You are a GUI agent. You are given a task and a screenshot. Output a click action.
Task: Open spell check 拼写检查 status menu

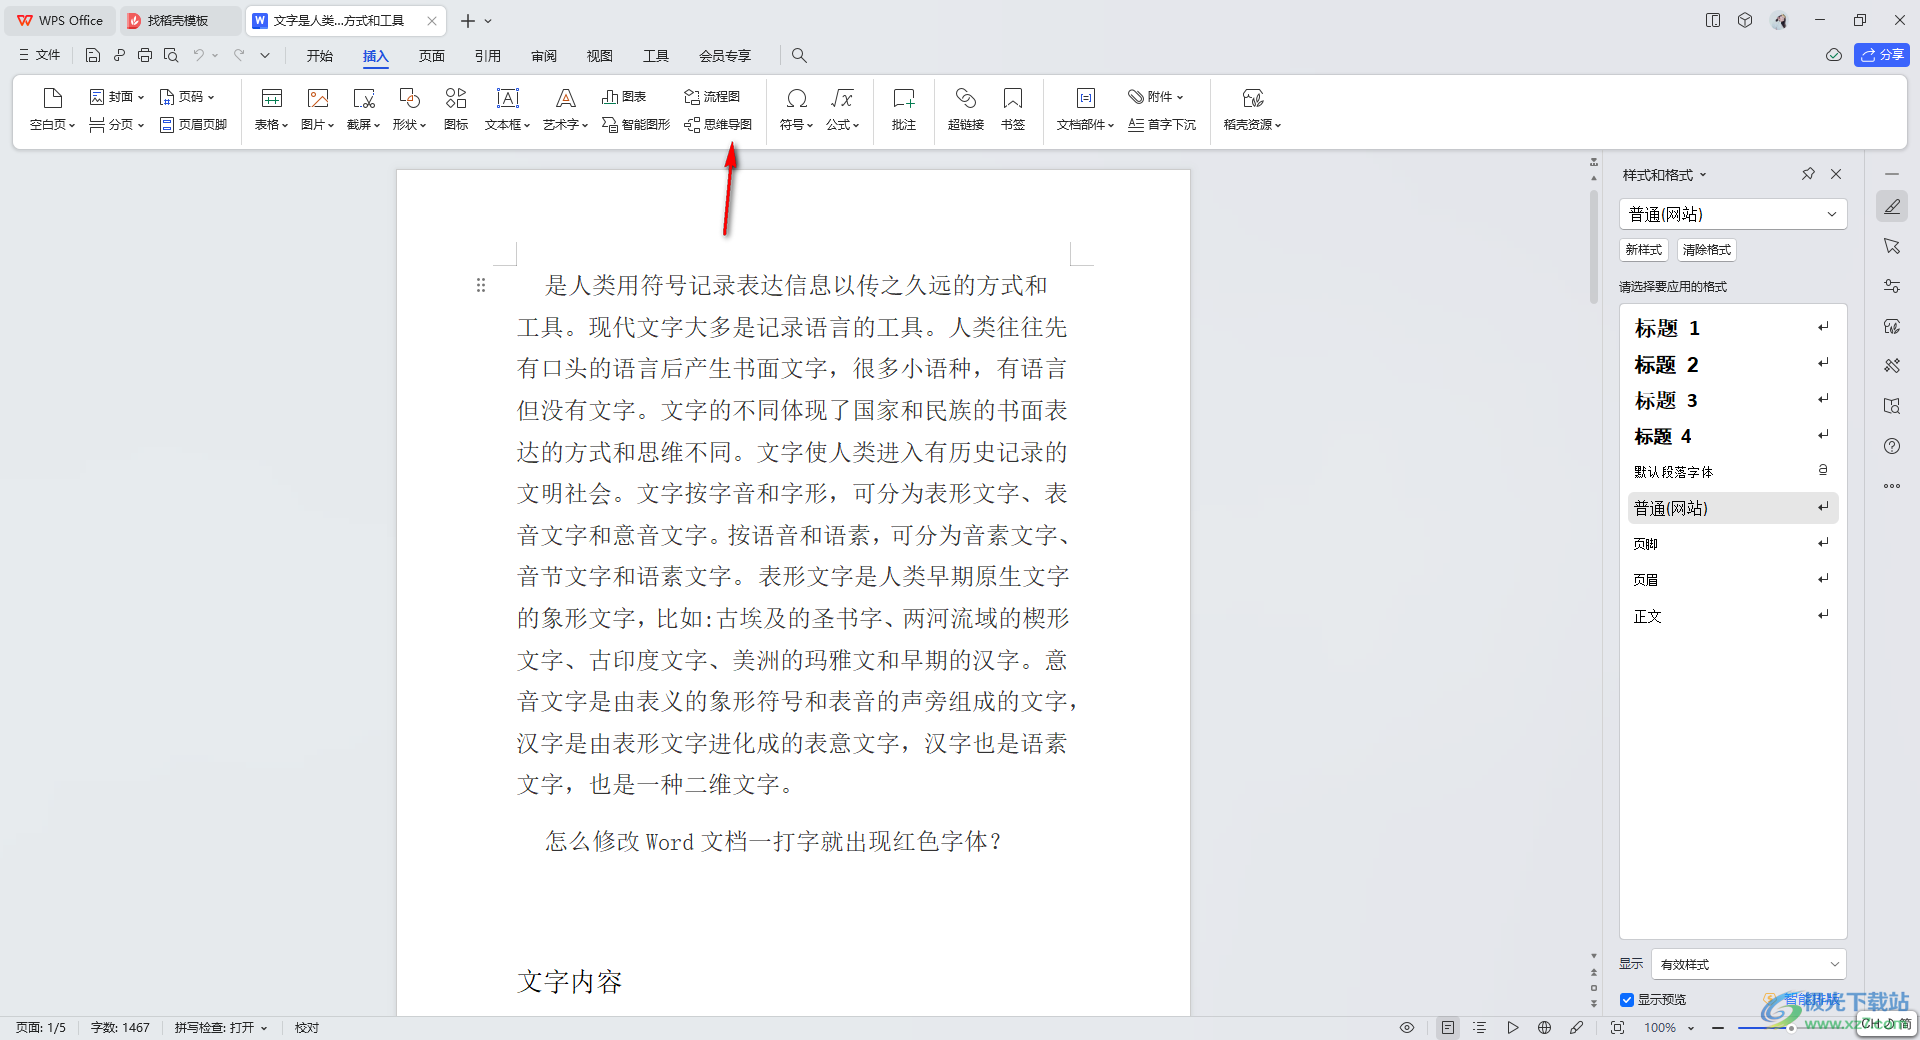point(221,1028)
